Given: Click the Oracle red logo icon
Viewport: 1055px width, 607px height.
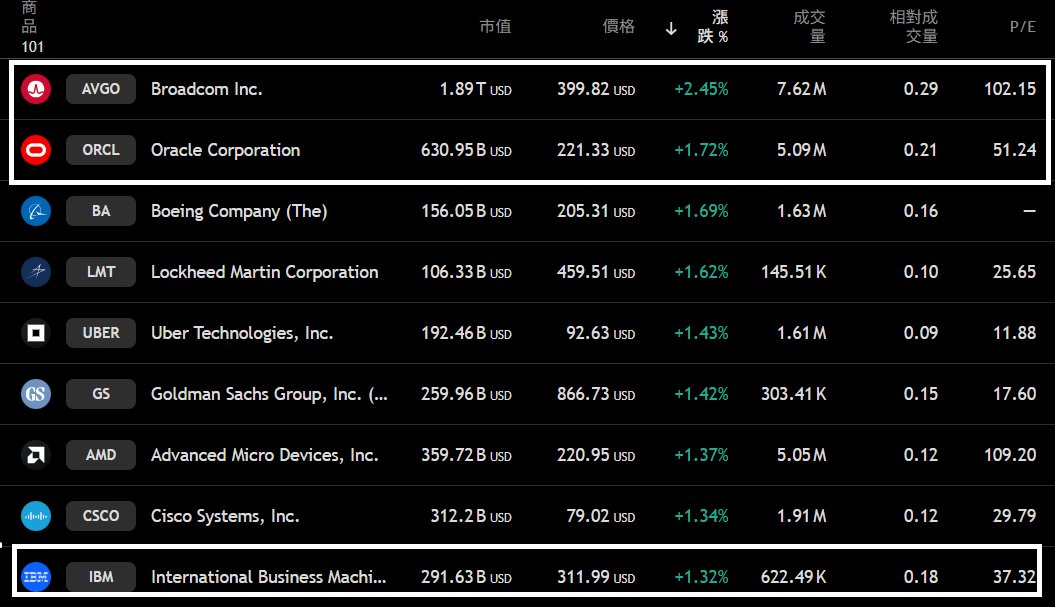Looking at the screenshot, I should (36, 150).
